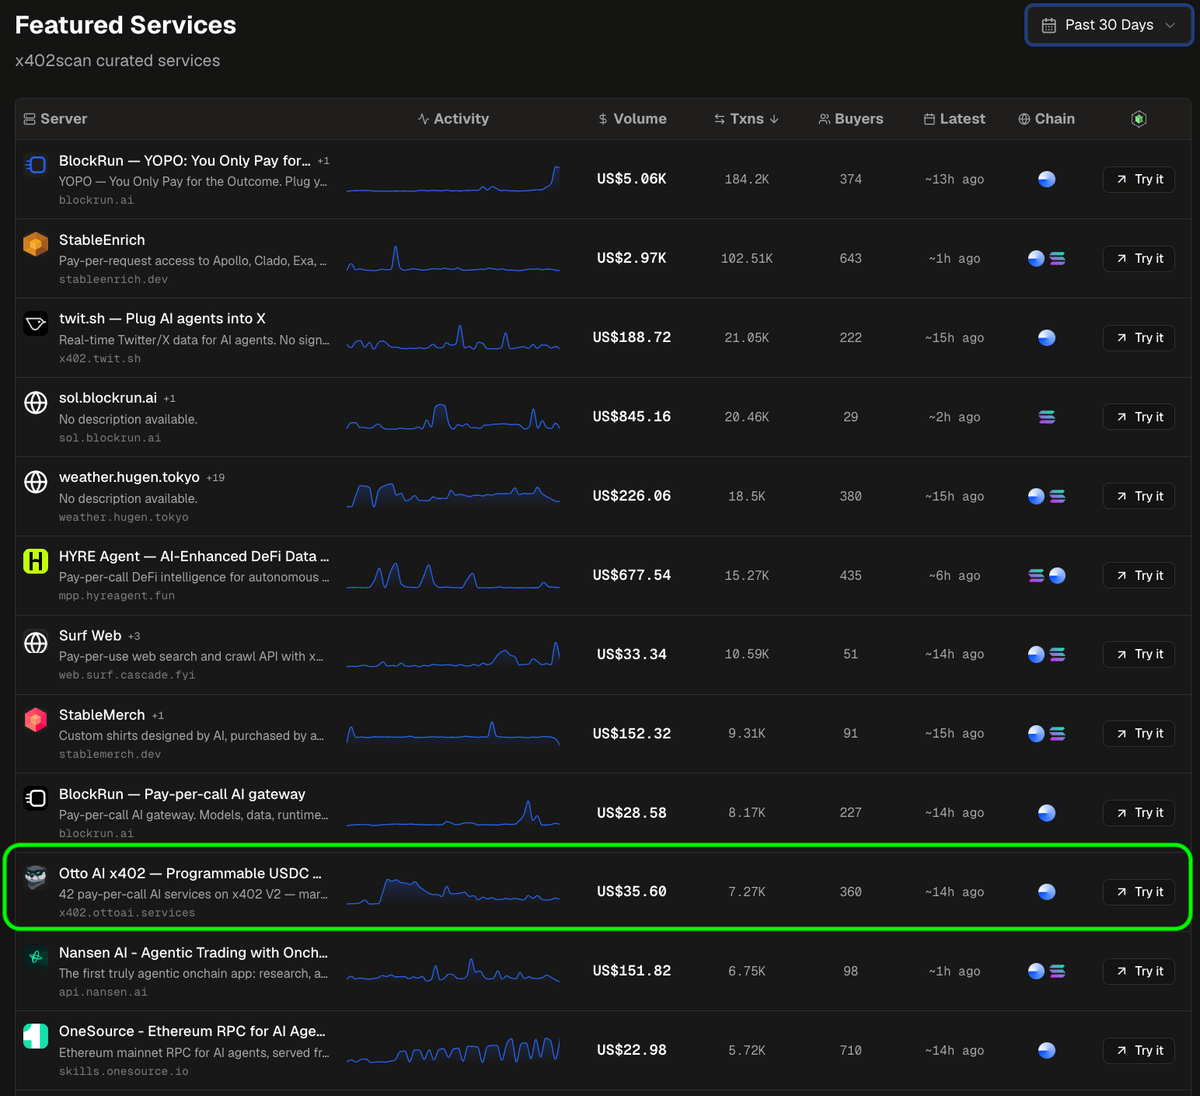Image resolution: width=1200 pixels, height=1096 pixels.
Task: Click the Server column header
Action: click(55, 119)
